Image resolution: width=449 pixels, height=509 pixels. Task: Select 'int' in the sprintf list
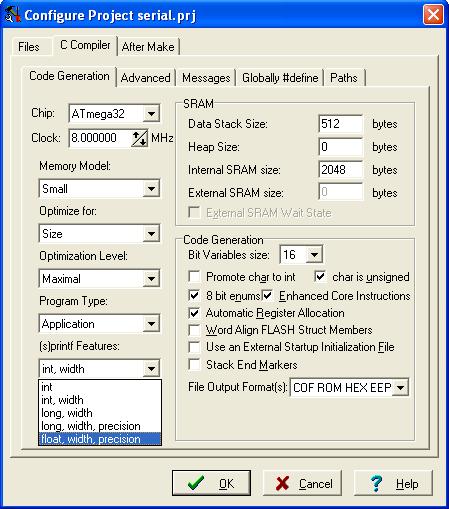tap(100, 387)
